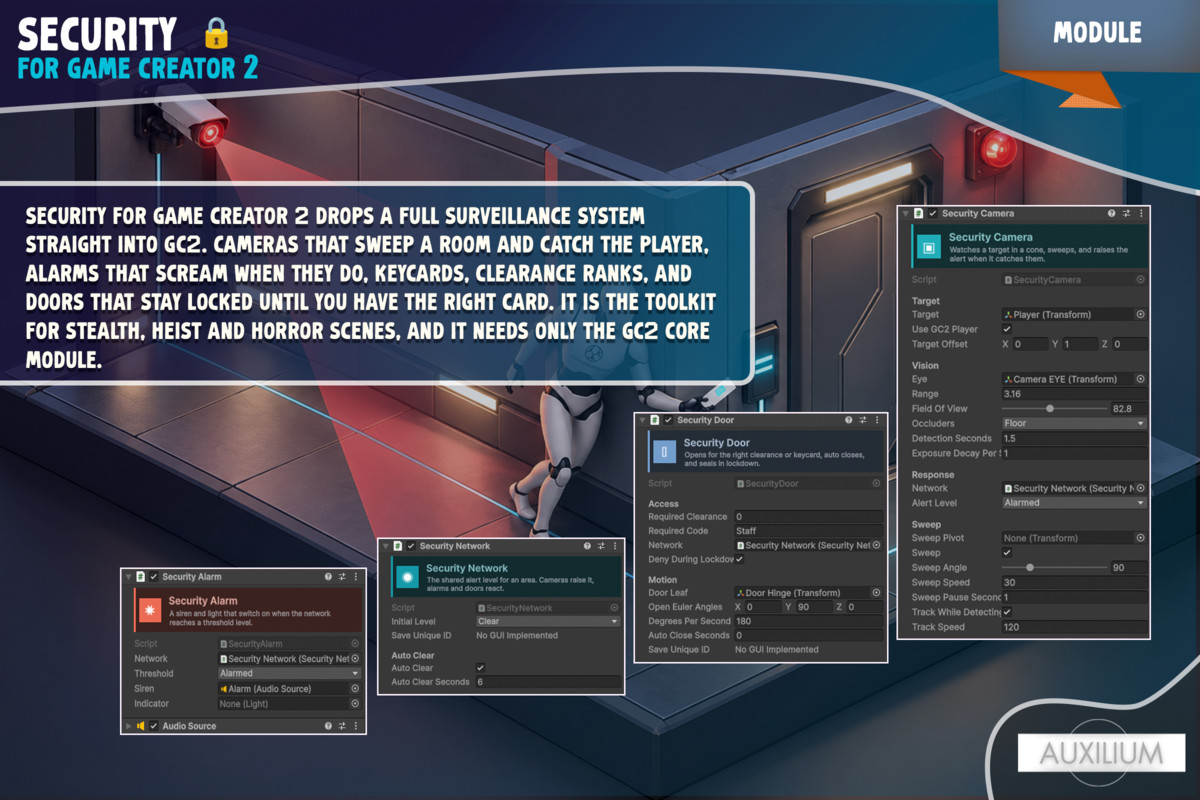Collapse the Security Camera component foldout
The width and height of the screenshot is (1200, 800).
tap(905, 213)
